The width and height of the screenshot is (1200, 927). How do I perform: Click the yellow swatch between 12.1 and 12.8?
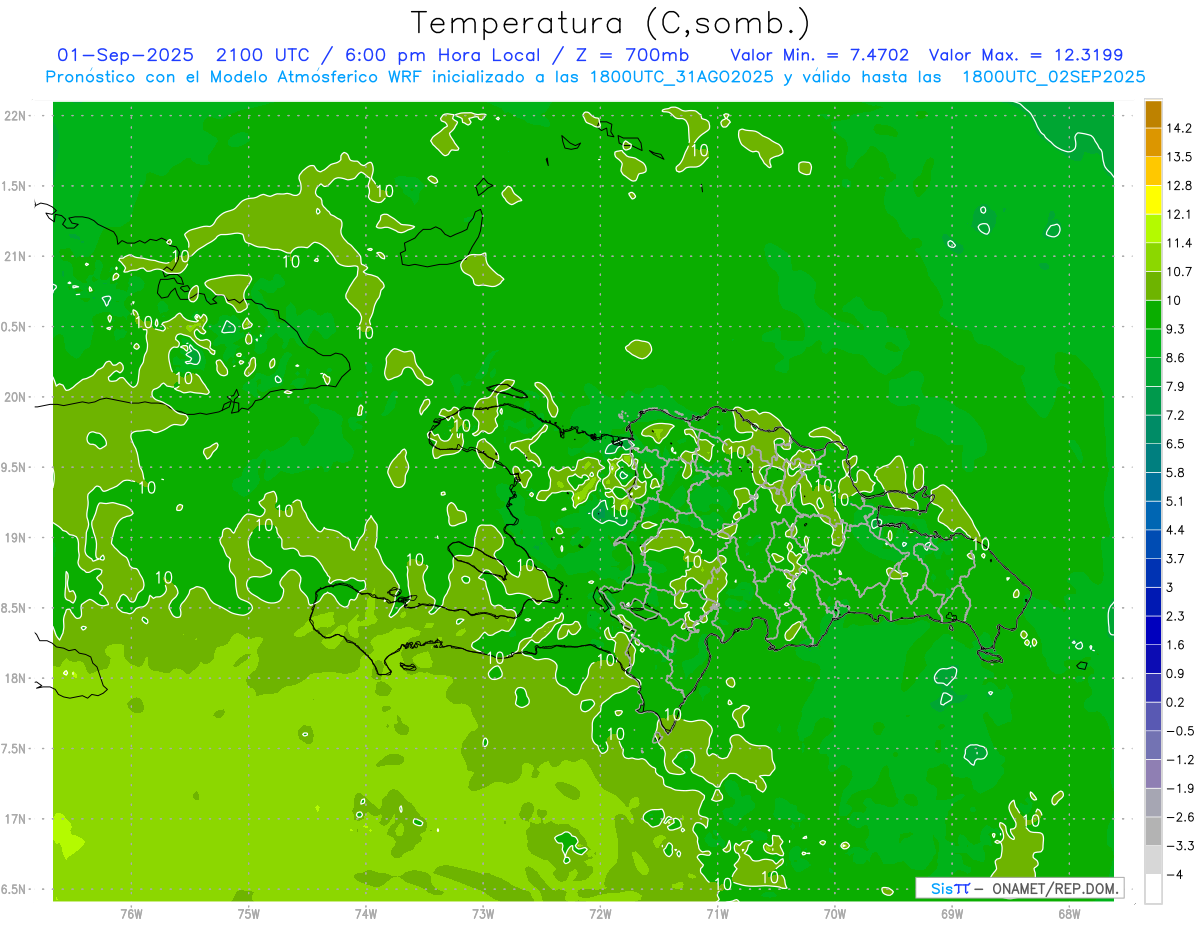point(1153,200)
